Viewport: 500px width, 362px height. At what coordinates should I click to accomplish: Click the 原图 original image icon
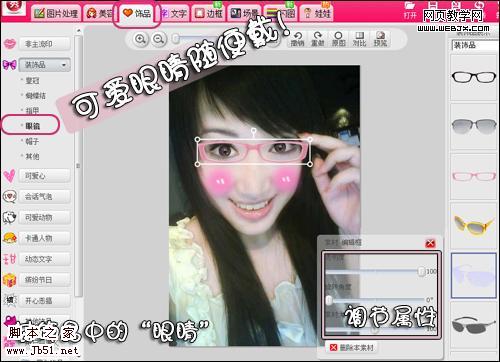pyautogui.click(x=338, y=36)
